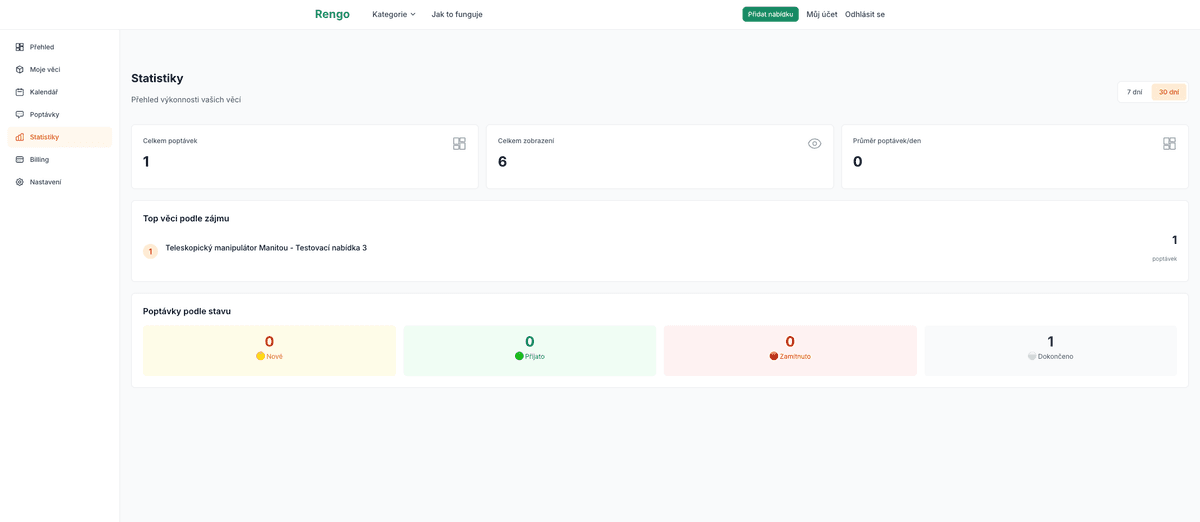This screenshot has height=522, width=1200.
Task: Click grid icon in Celkem poptávek card
Action: click(x=459, y=144)
